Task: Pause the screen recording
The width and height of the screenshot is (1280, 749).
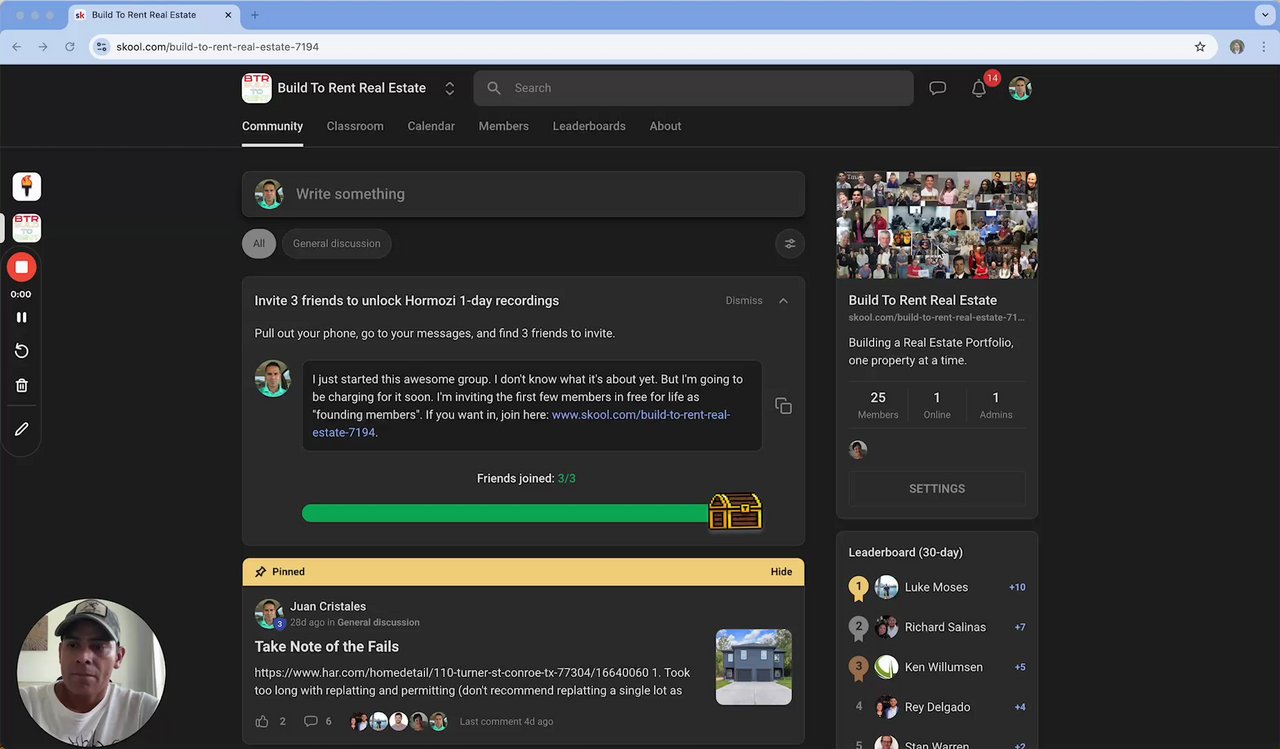Action: [21, 317]
